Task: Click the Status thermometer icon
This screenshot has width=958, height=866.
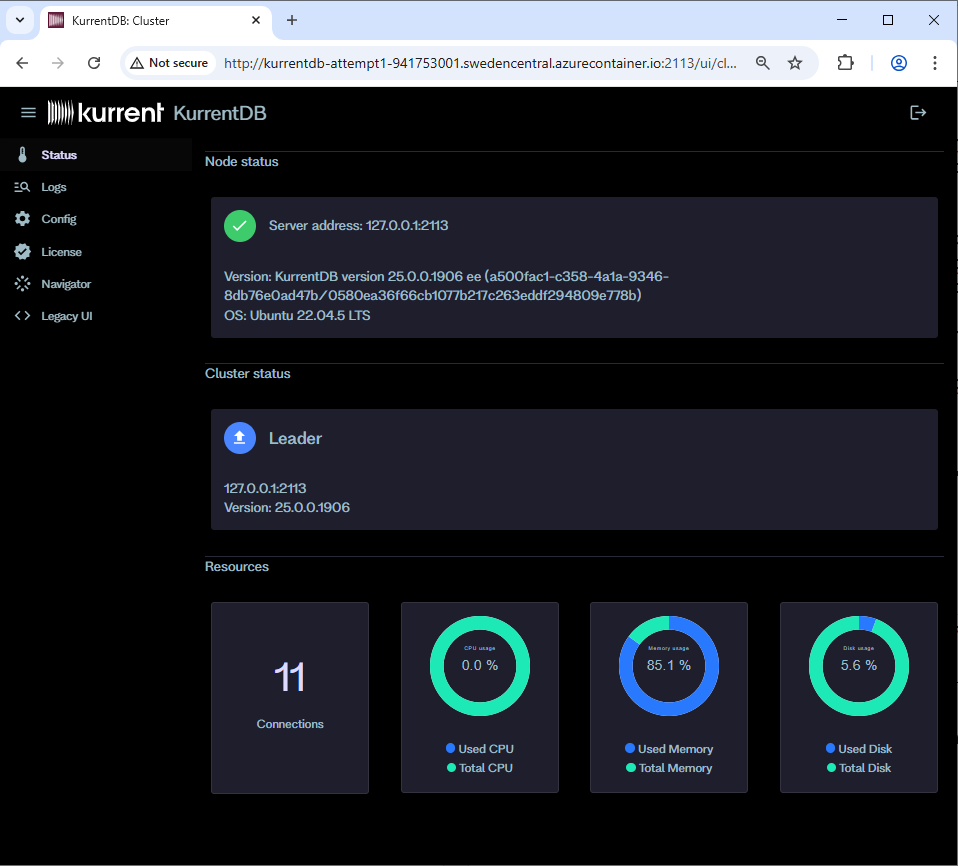Action: tap(23, 155)
